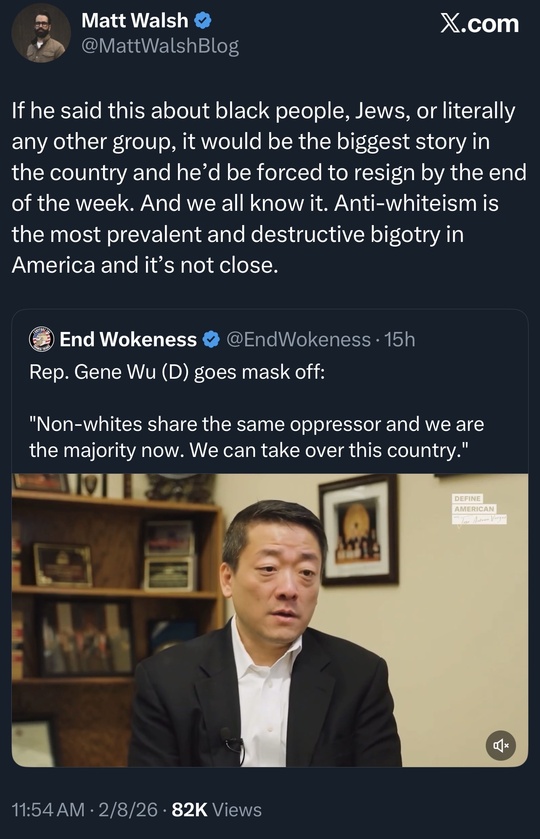Click the Matt Walsh display name
Image resolution: width=540 pixels, height=839 pixels.
134,20
